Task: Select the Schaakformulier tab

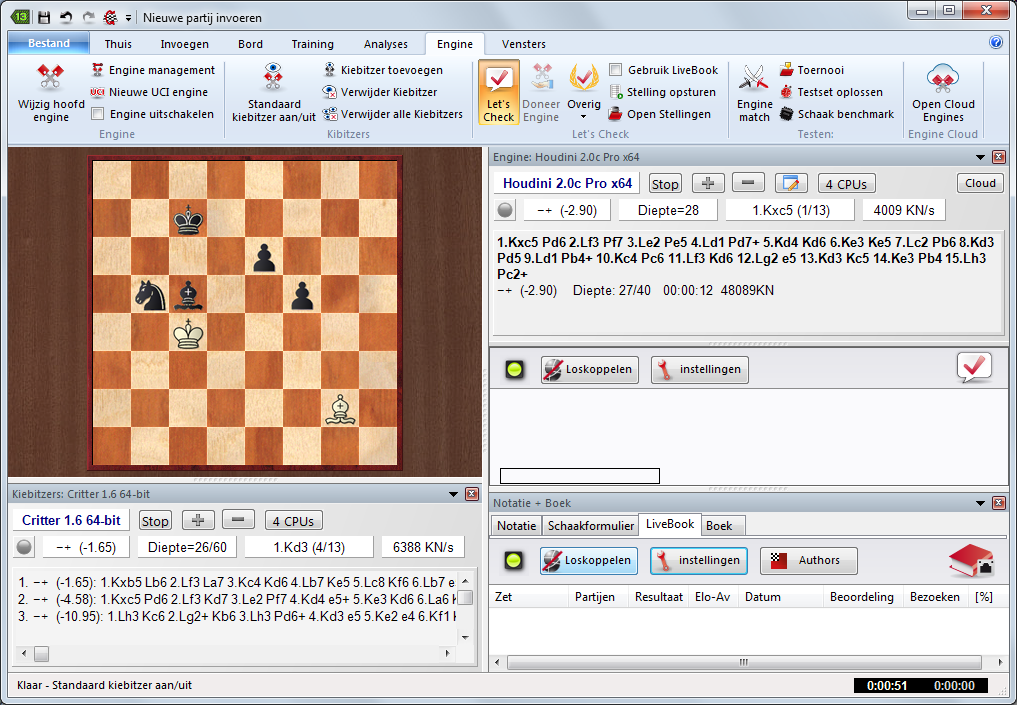Action: (590, 526)
